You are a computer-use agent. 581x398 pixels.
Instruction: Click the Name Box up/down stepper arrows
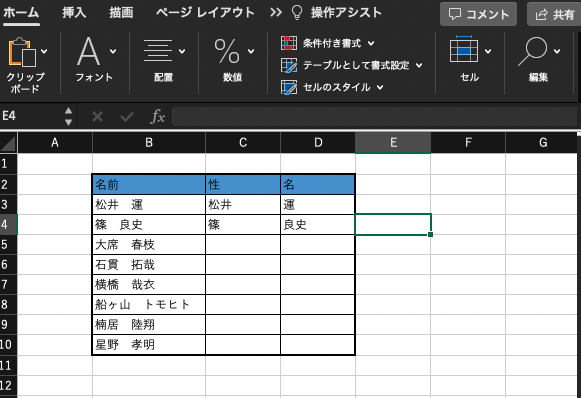69,116
